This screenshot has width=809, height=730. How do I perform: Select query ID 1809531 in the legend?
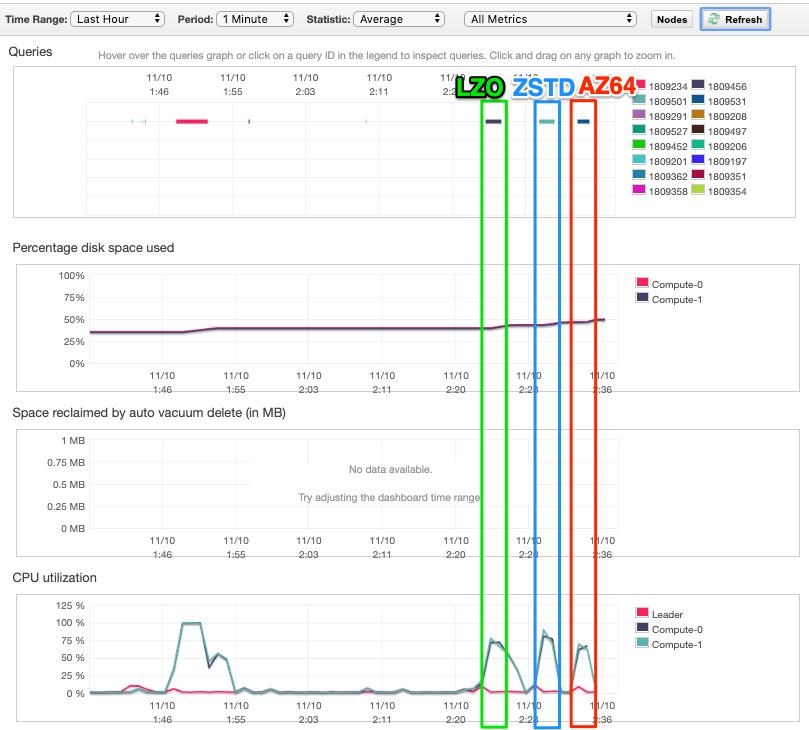tap(727, 101)
